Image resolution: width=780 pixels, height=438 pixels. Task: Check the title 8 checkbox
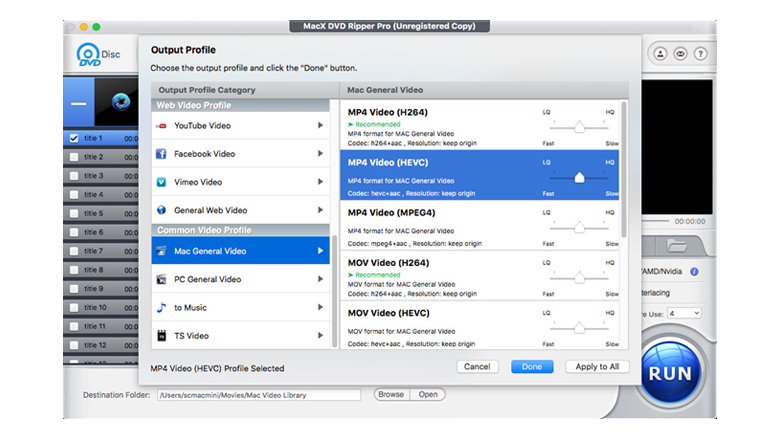[74, 270]
